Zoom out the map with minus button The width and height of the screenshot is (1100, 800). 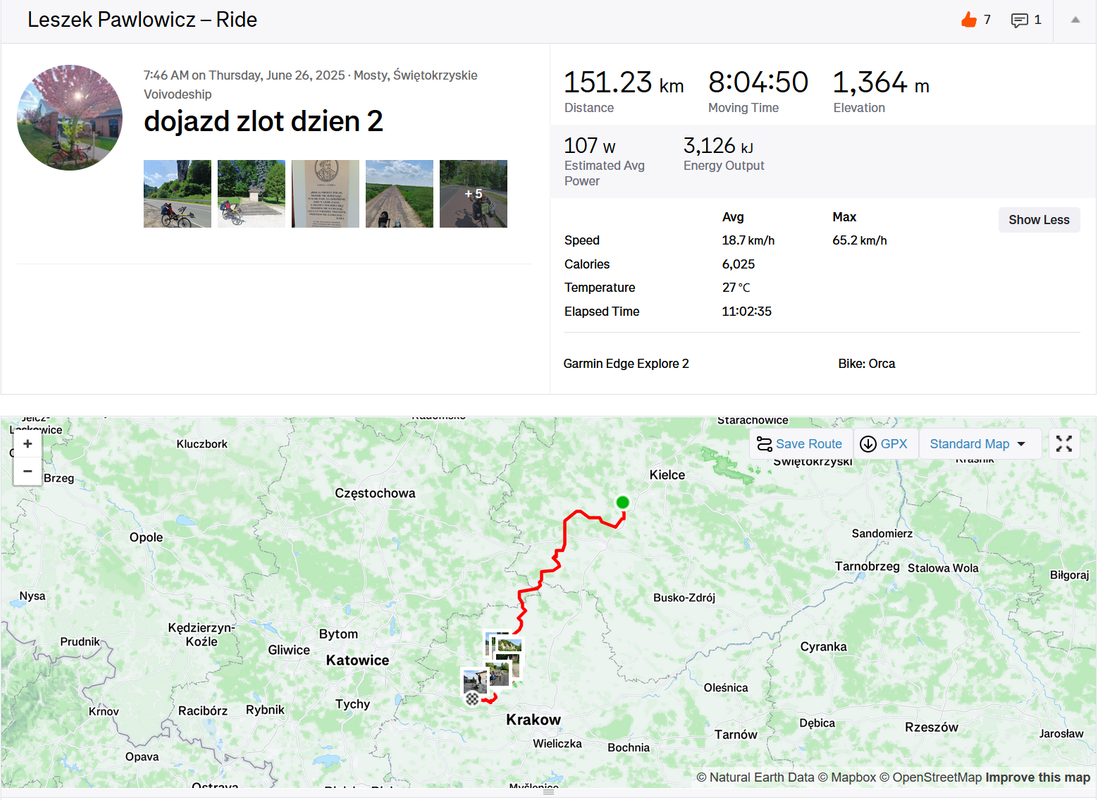(27, 471)
